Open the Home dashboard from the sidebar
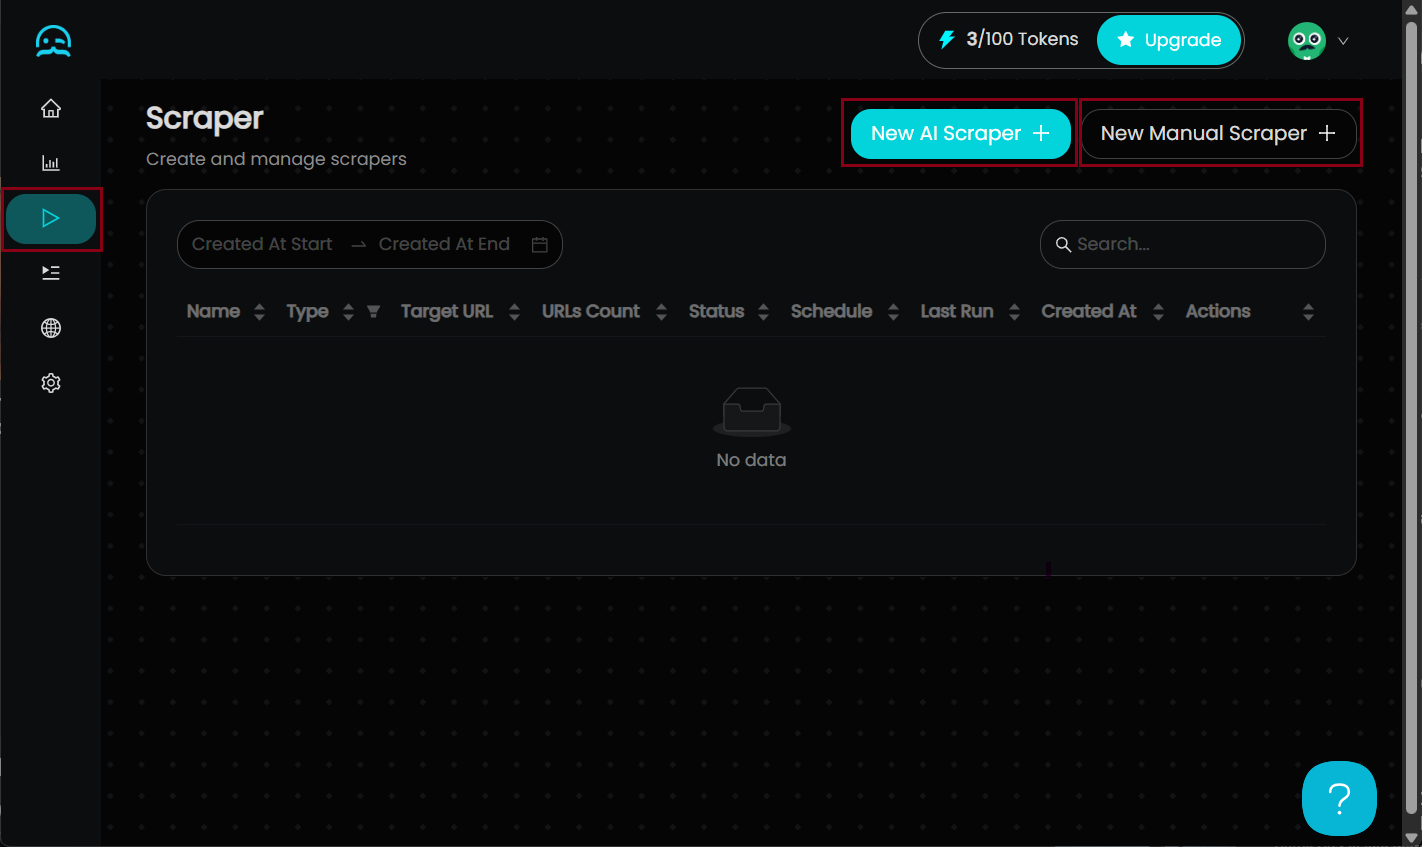 (51, 108)
